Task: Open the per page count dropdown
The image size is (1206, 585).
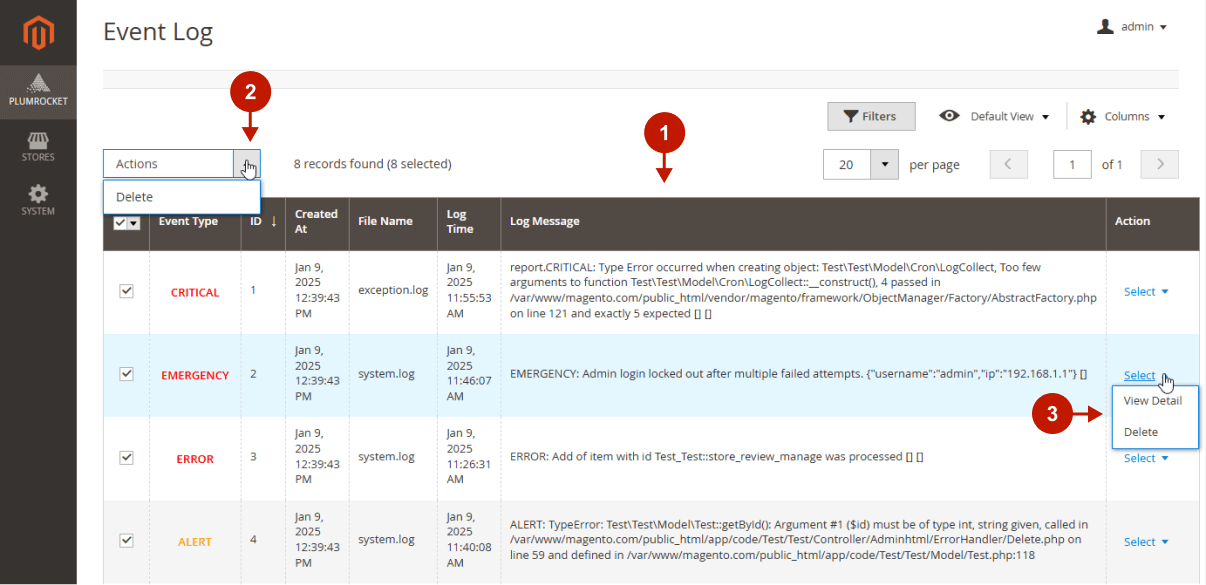Action: pos(884,165)
